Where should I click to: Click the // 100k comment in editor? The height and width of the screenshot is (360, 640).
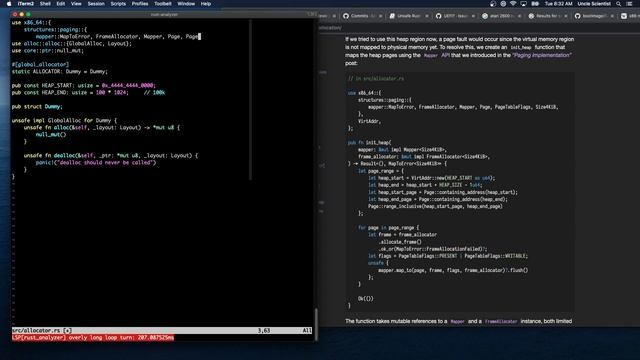[154, 93]
